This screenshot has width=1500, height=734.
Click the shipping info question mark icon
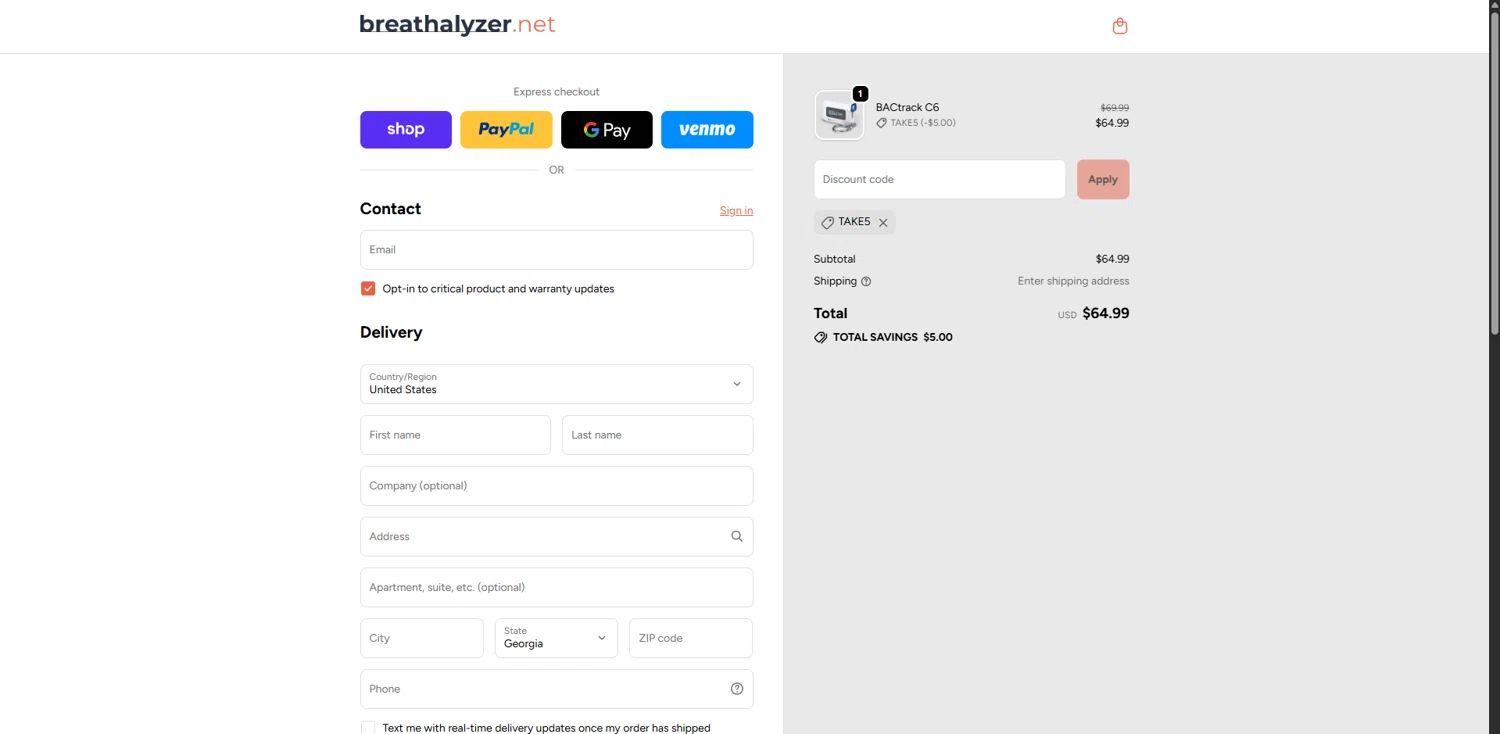coord(866,282)
